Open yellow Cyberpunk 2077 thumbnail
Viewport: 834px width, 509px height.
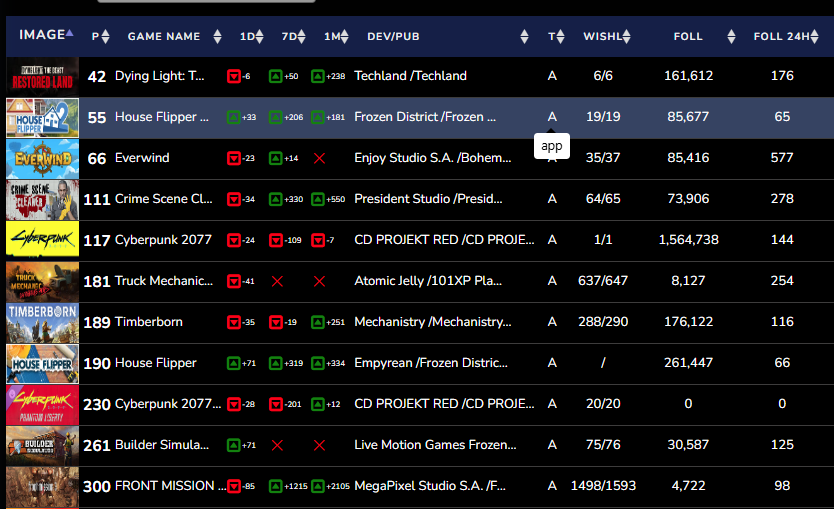[43, 240]
